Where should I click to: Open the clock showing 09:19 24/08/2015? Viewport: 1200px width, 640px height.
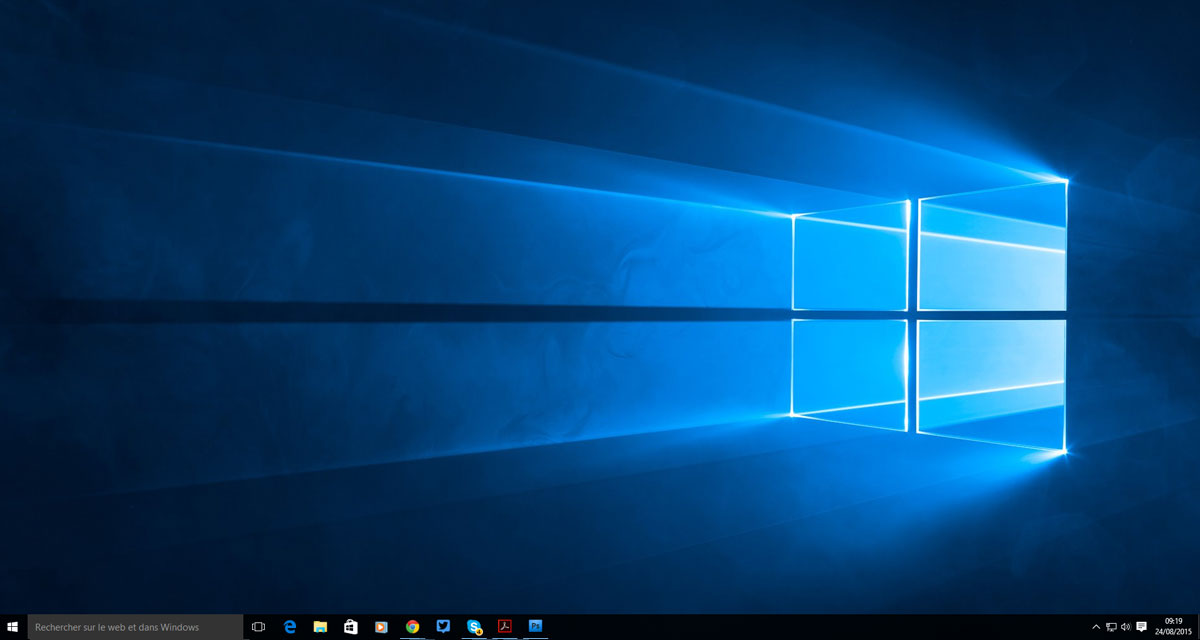pos(1173,627)
